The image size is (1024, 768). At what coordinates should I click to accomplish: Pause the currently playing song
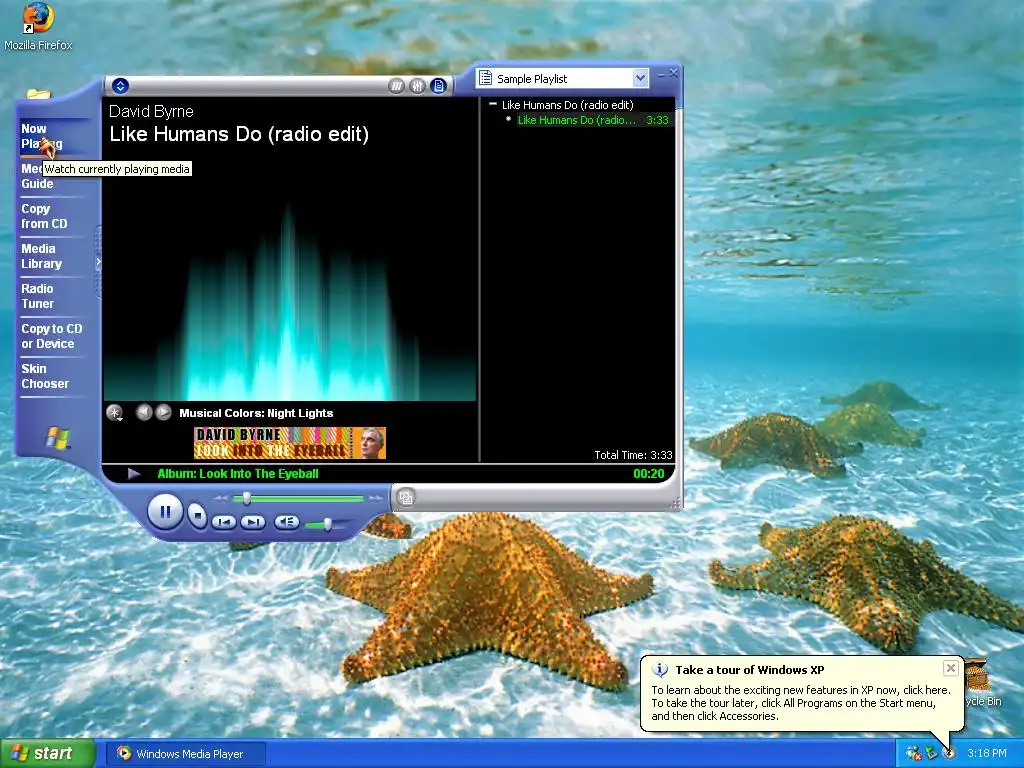point(165,512)
